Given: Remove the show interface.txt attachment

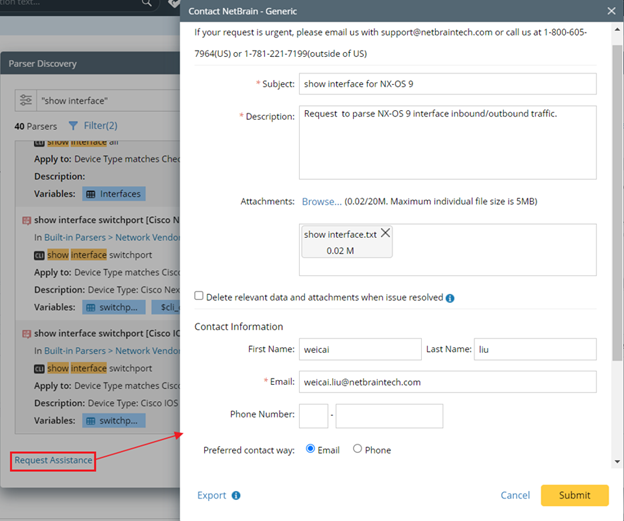Looking at the screenshot, I should point(385,233).
